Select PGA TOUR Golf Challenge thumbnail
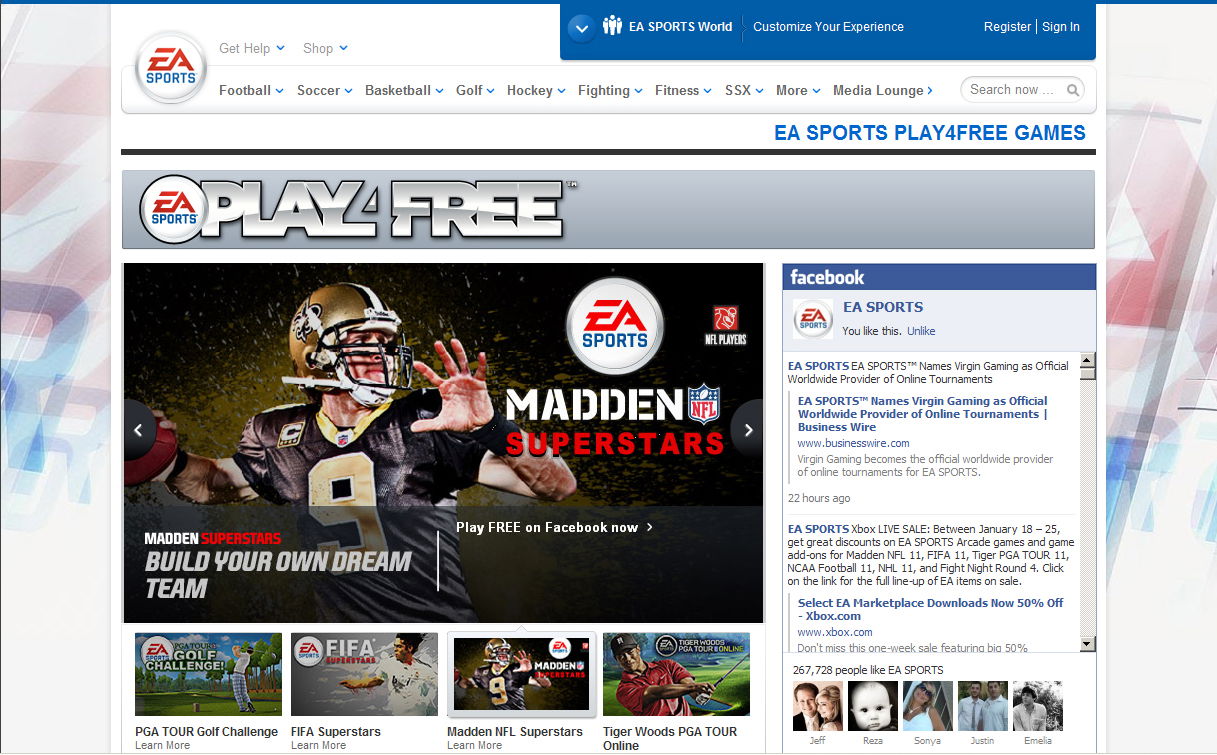1217x755 pixels. click(208, 674)
